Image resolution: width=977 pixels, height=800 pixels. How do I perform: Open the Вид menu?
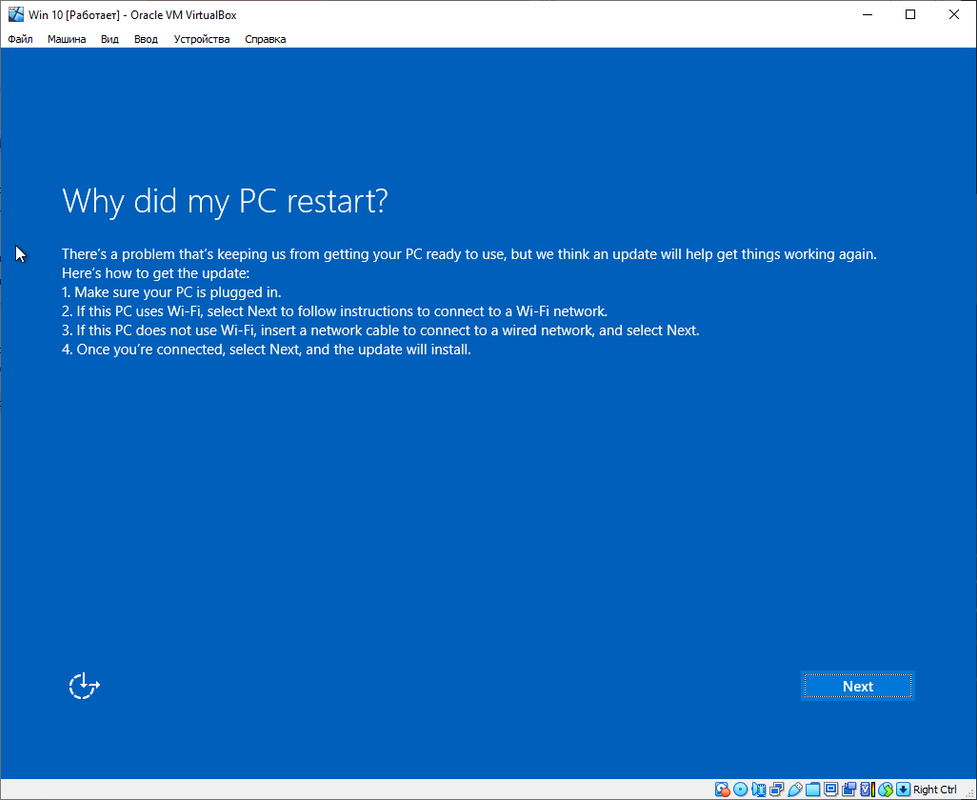110,39
